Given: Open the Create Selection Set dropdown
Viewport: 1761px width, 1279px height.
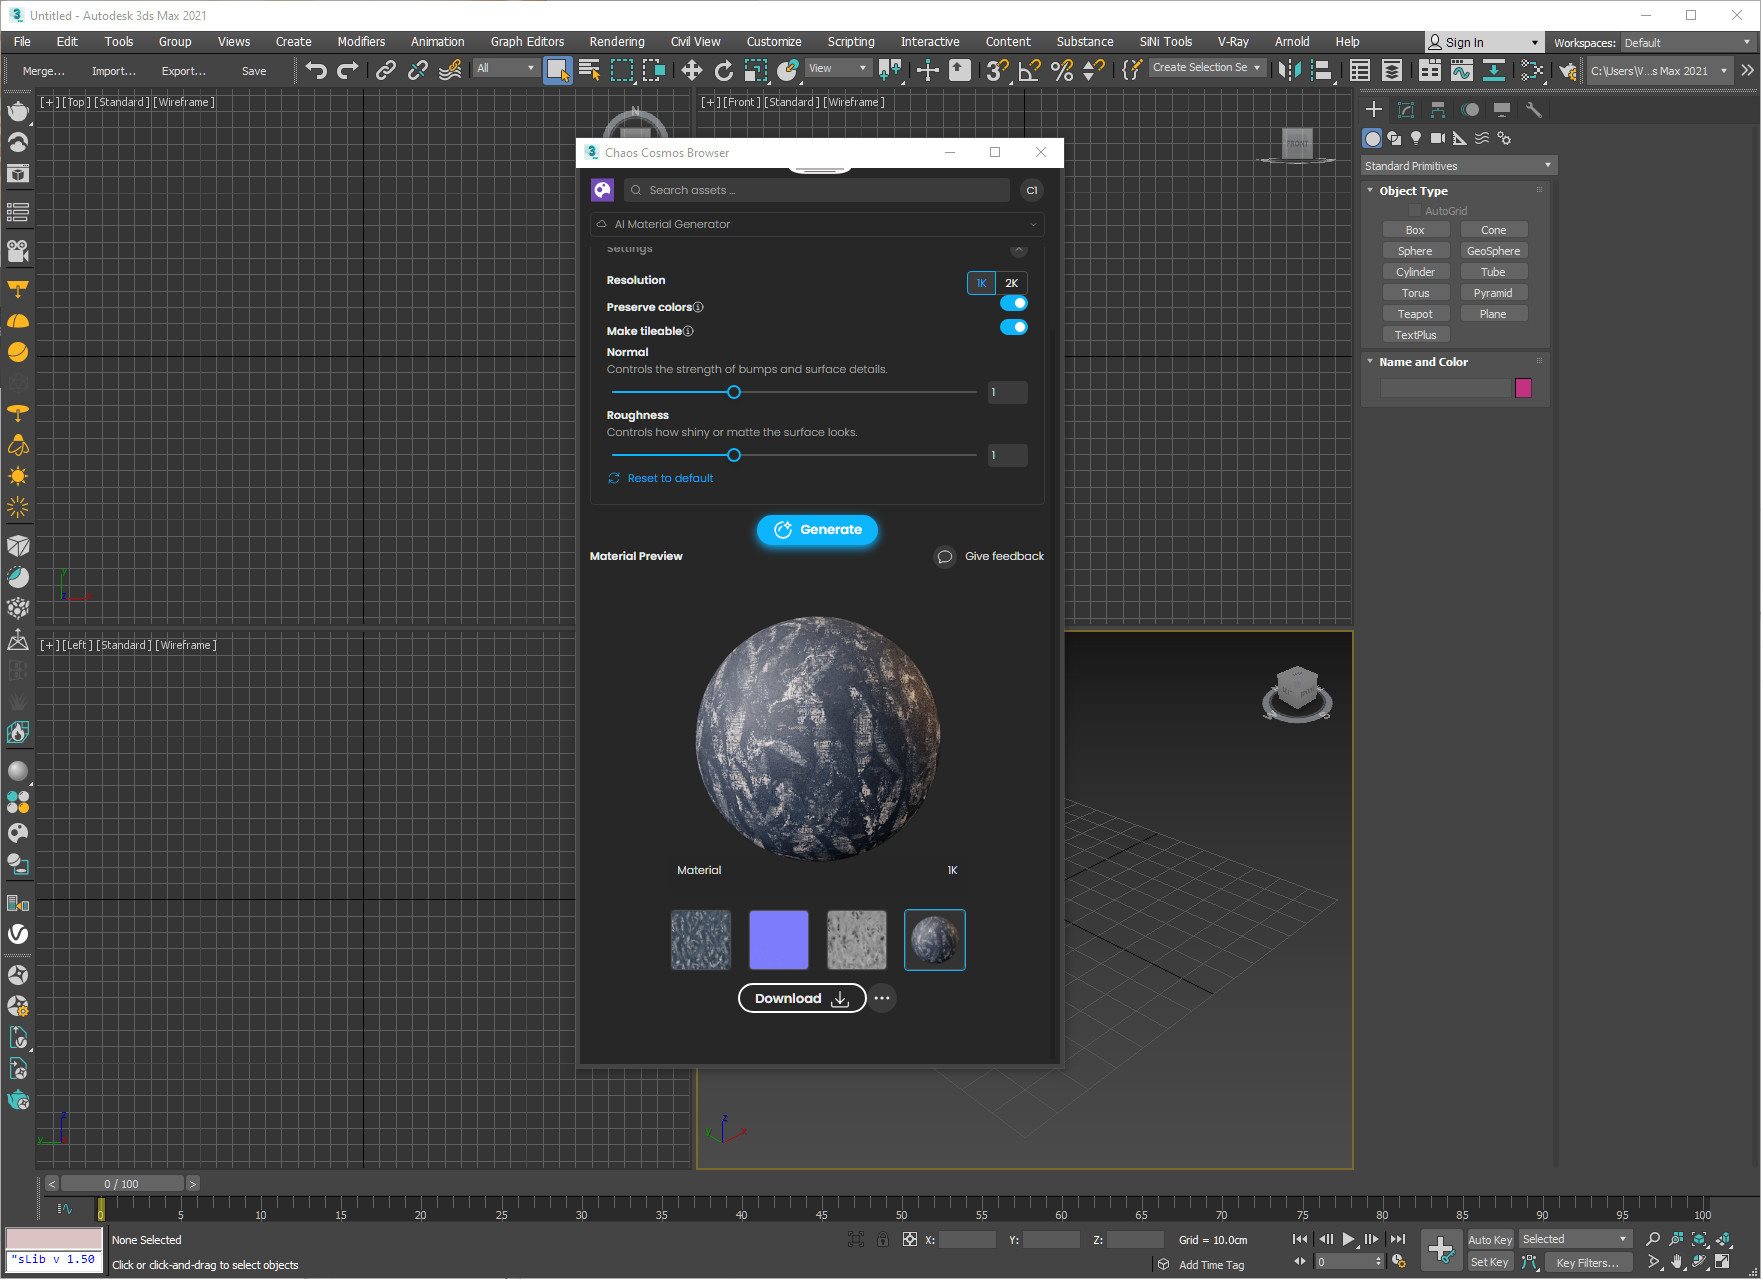Looking at the screenshot, I should pos(1207,68).
